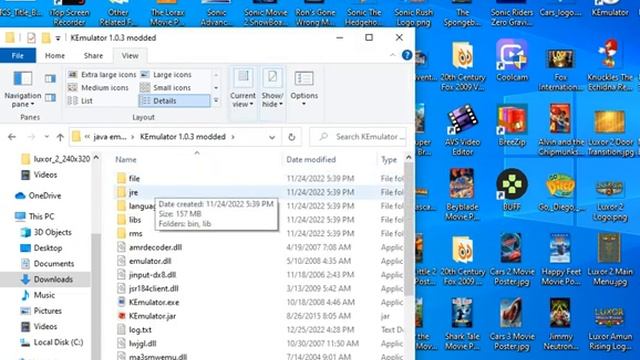
Task: Switch to the Home ribbon tab
Action: pos(55,56)
